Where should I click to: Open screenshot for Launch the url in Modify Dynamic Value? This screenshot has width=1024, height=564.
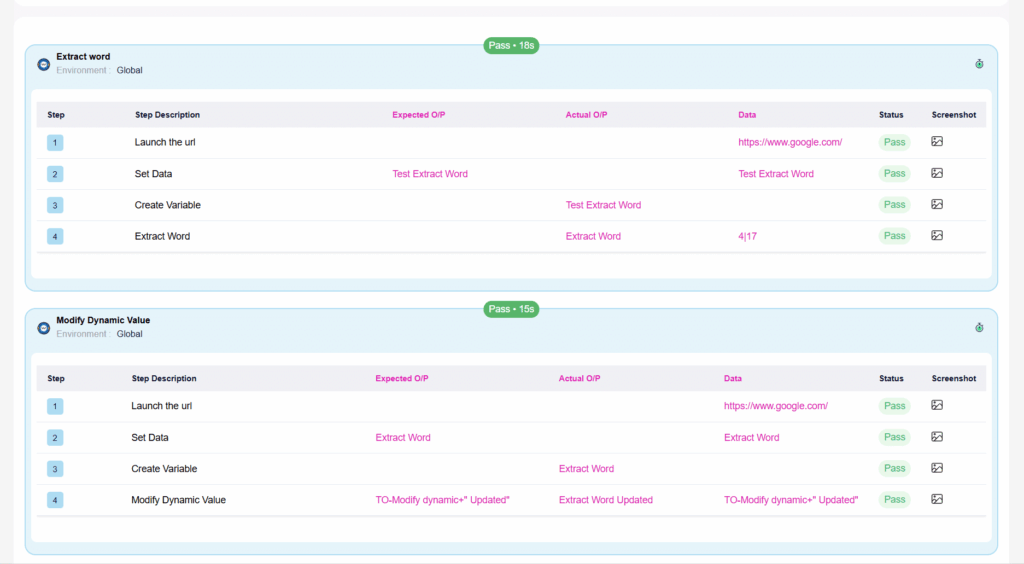click(x=937, y=405)
